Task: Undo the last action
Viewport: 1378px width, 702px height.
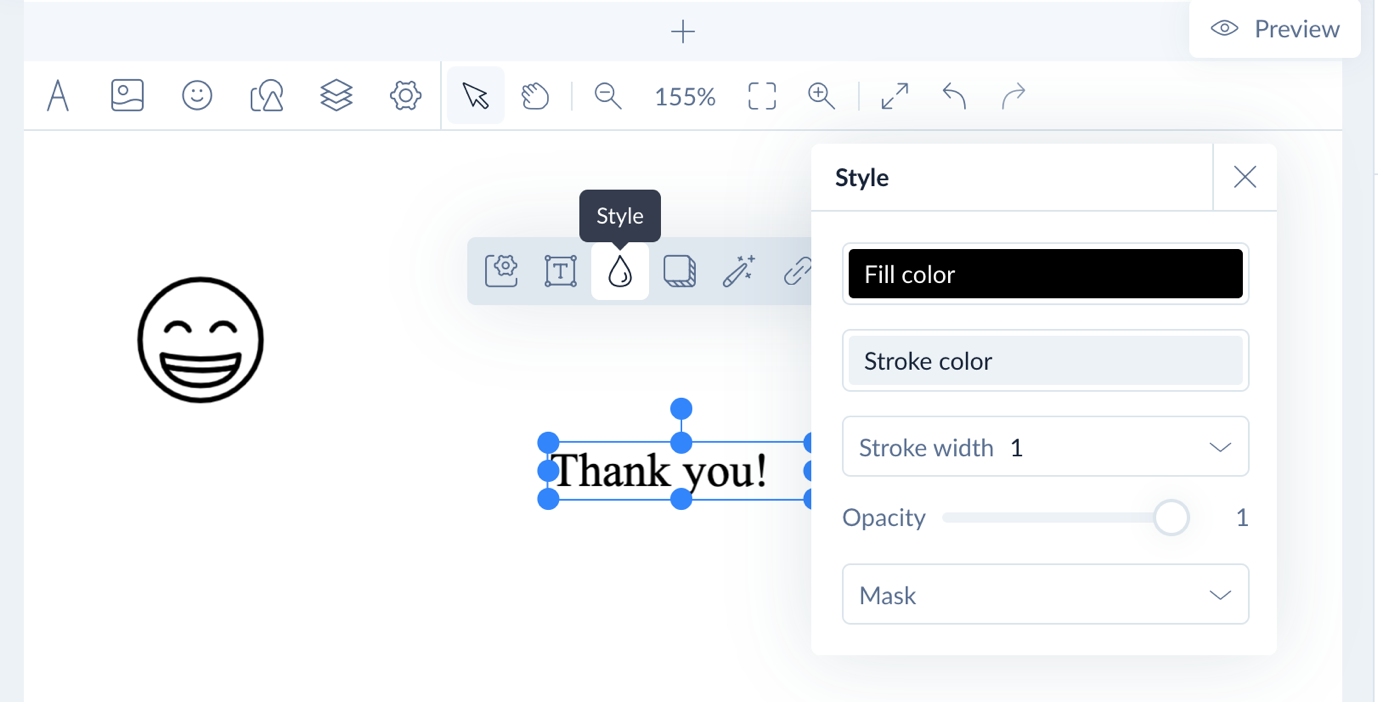Action: pos(954,96)
